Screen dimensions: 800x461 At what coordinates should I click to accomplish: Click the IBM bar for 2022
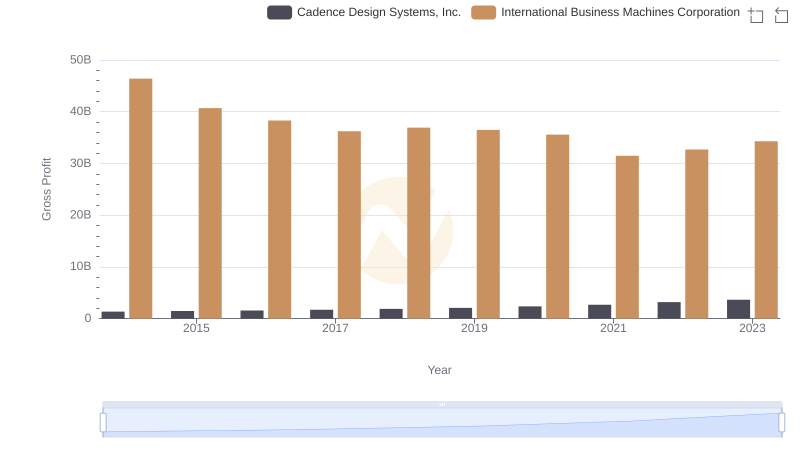point(697,234)
